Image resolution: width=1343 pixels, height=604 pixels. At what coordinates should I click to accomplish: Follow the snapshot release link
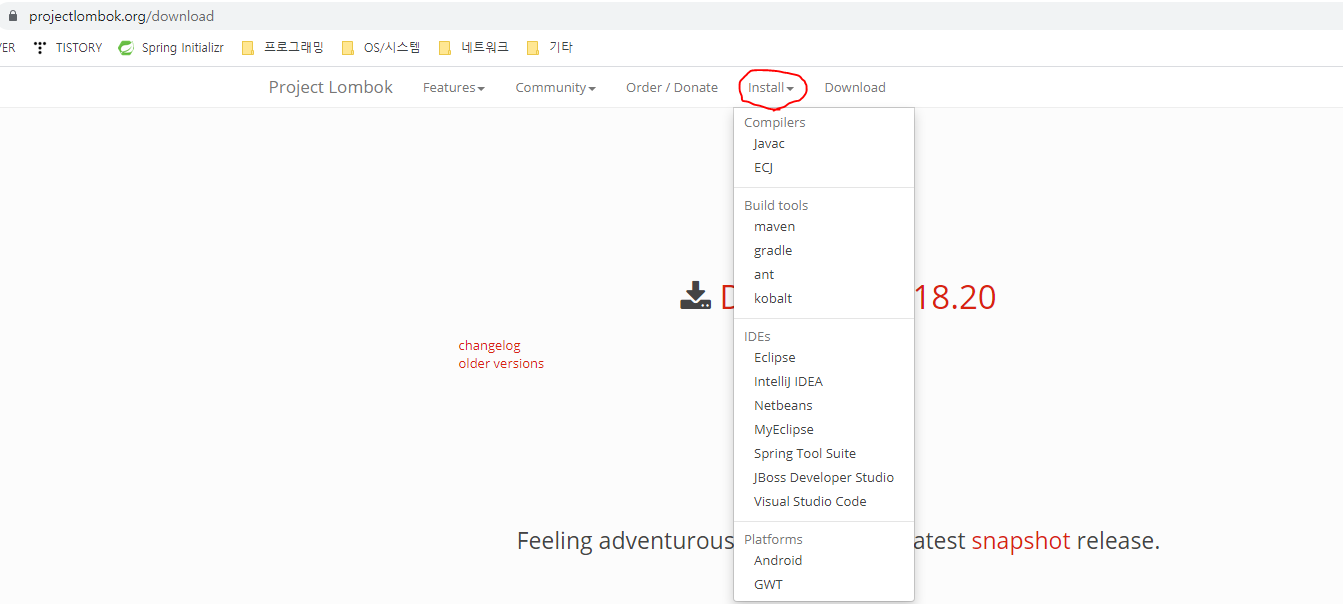[1021, 541]
